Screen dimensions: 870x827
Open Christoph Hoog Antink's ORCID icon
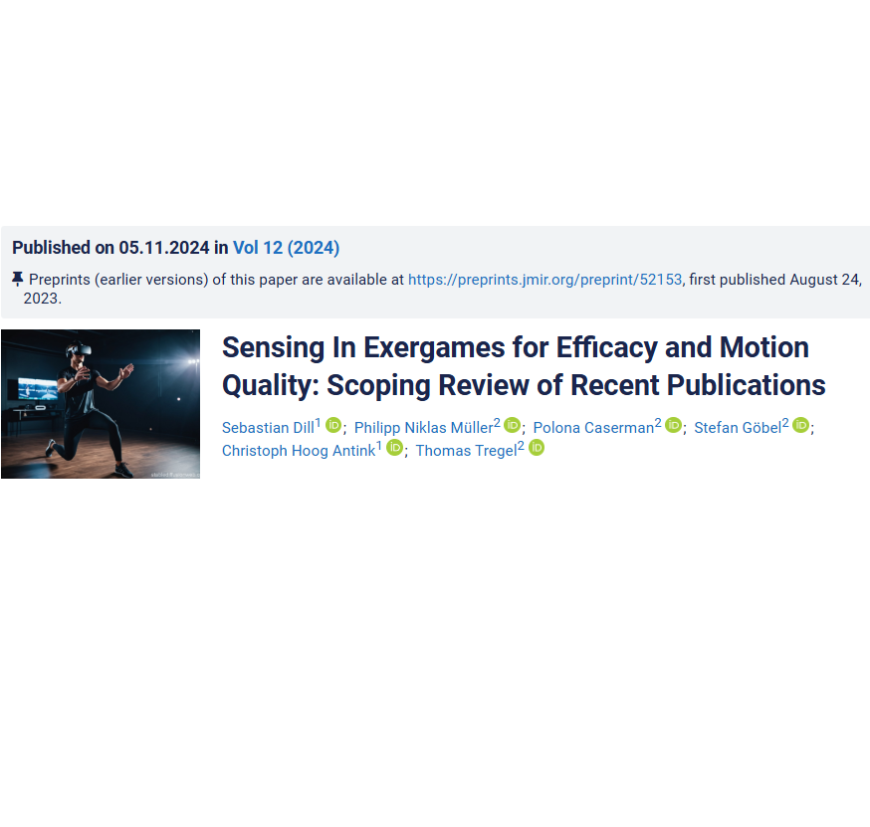394,448
